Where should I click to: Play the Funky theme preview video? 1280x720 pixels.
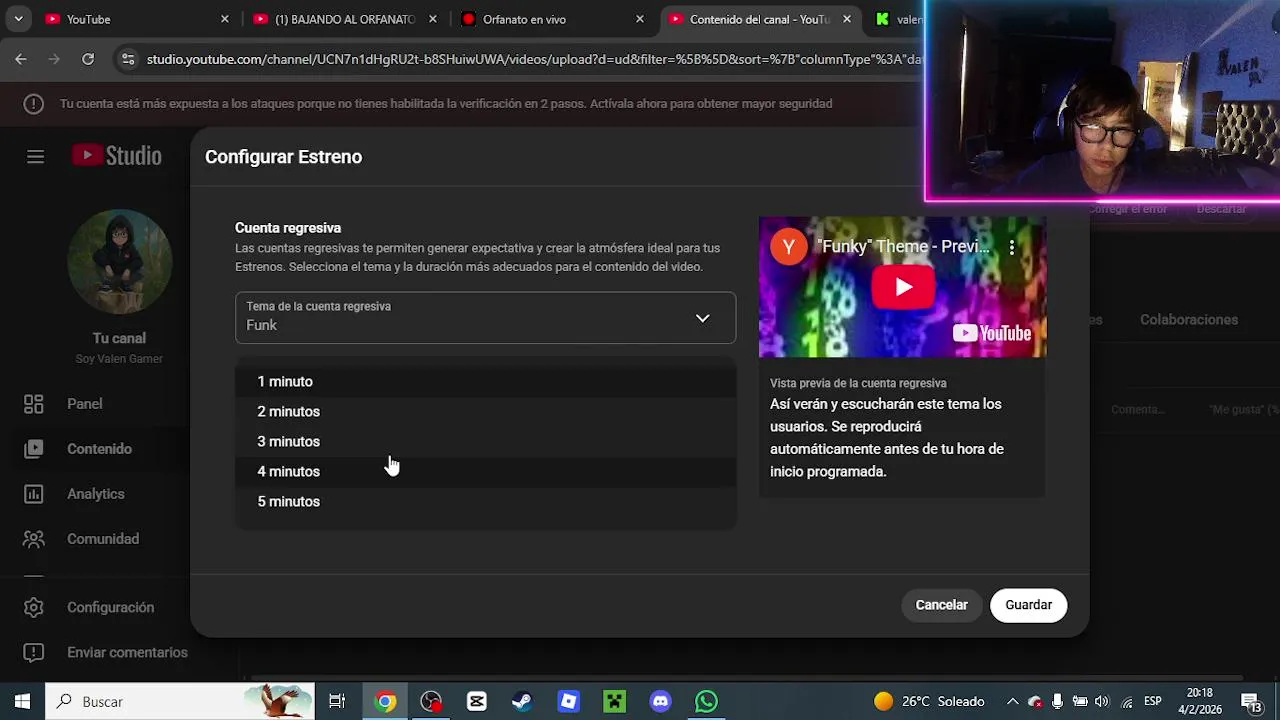point(903,287)
